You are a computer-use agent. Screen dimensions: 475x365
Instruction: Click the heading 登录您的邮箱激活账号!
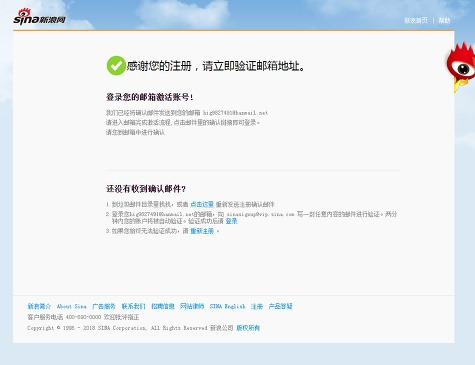(149, 97)
